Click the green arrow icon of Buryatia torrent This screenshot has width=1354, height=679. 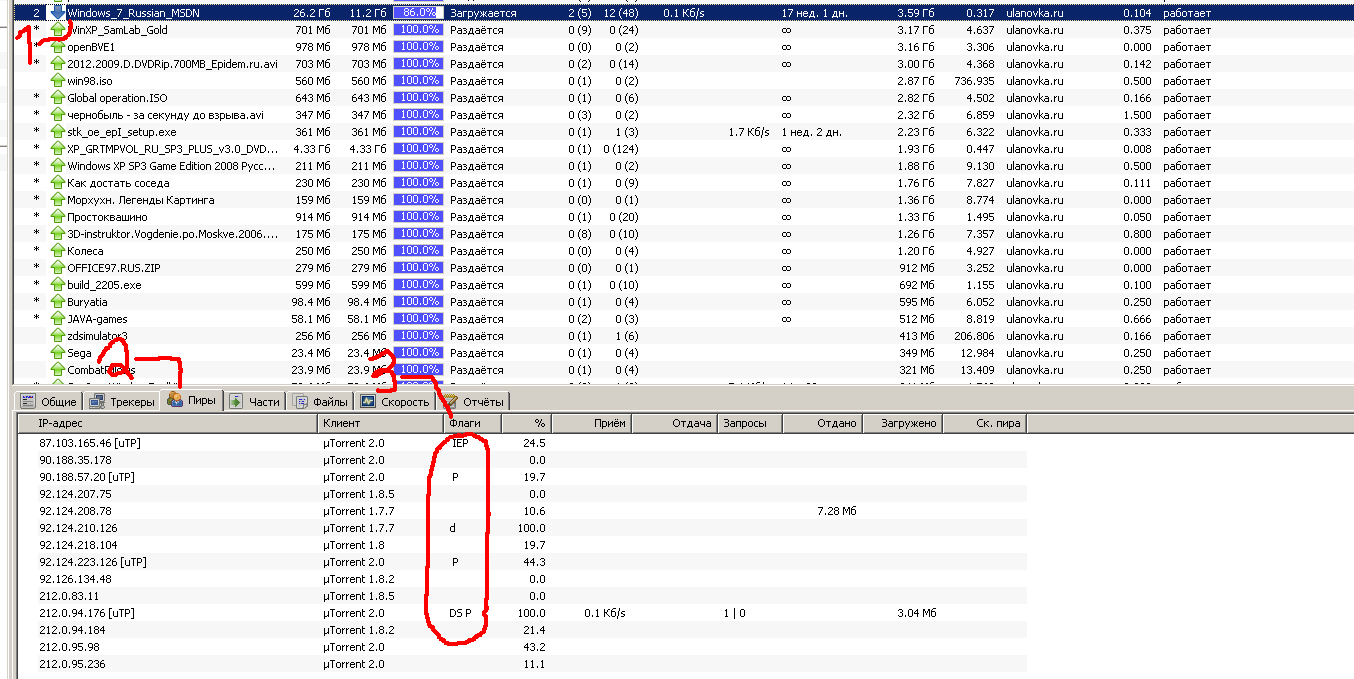pyautogui.click(x=57, y=302)
